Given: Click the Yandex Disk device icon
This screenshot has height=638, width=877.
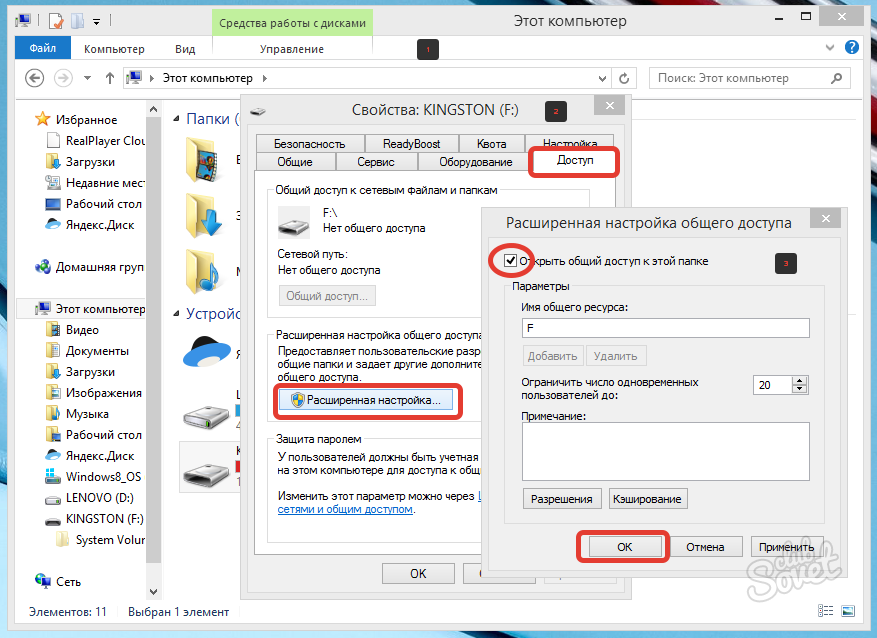Looking at the screenshot, I should (x=206, y=351).
